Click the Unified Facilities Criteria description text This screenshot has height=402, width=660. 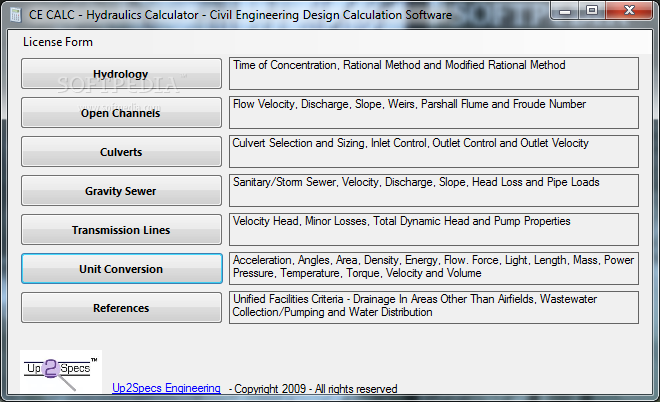tap(415, 306)
